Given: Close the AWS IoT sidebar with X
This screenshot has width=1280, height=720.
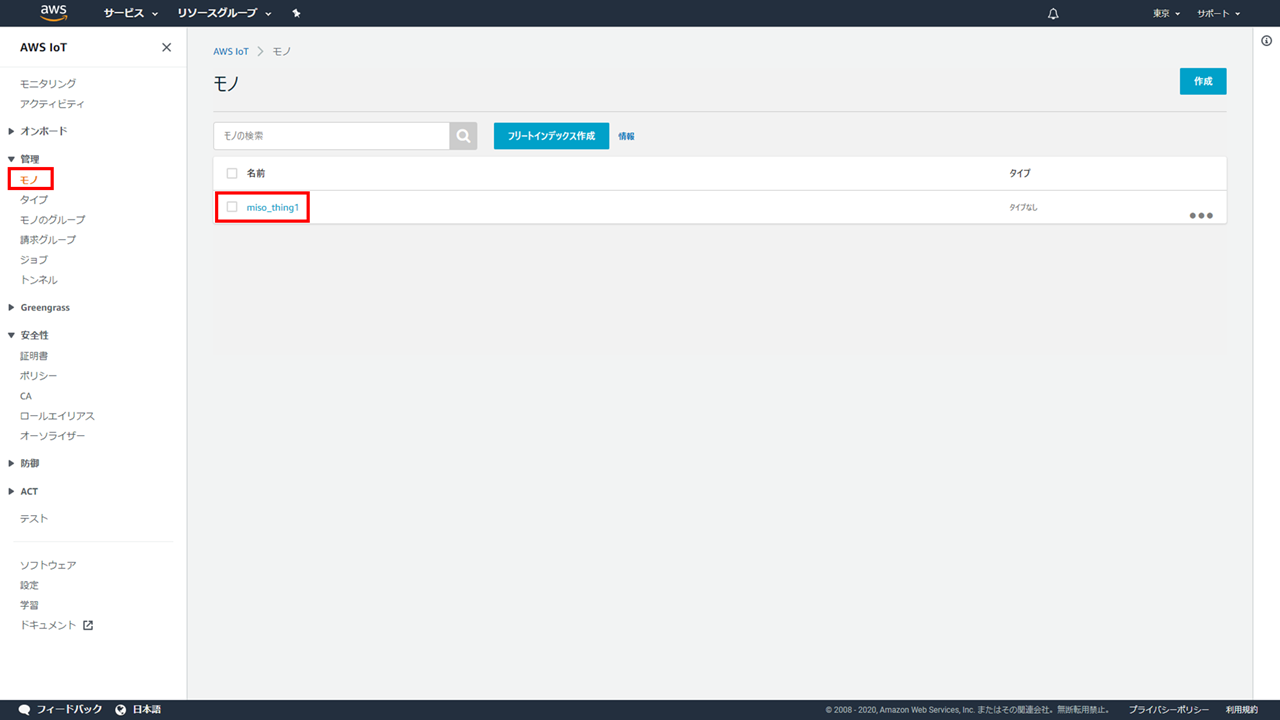Looking at the screenshot, I should [x=166, y=48].
